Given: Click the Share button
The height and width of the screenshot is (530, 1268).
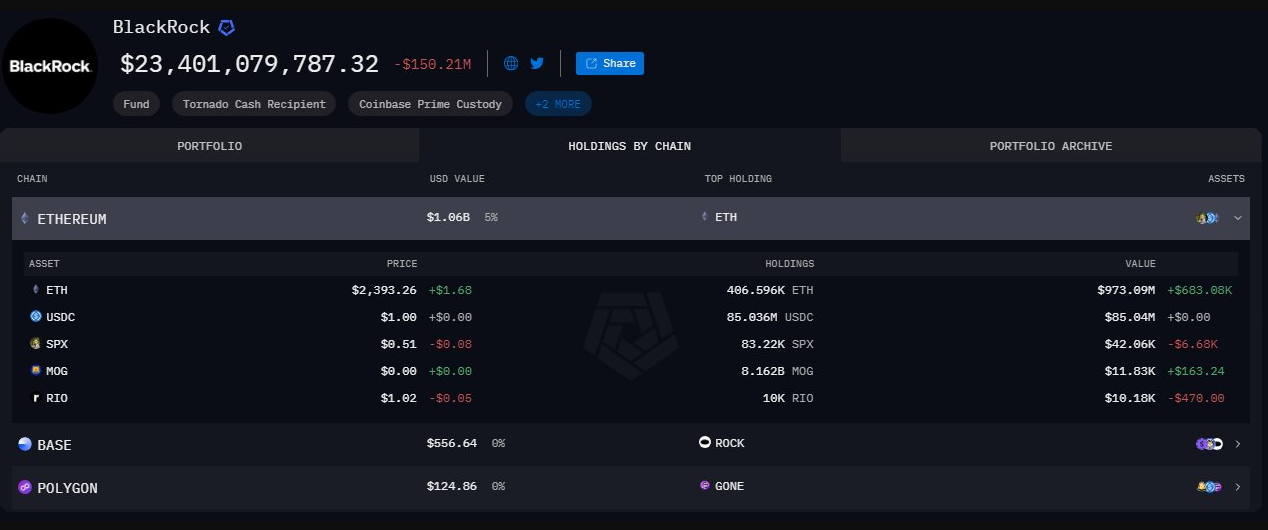Looking at the screenshot, I should tap(610, 63).
